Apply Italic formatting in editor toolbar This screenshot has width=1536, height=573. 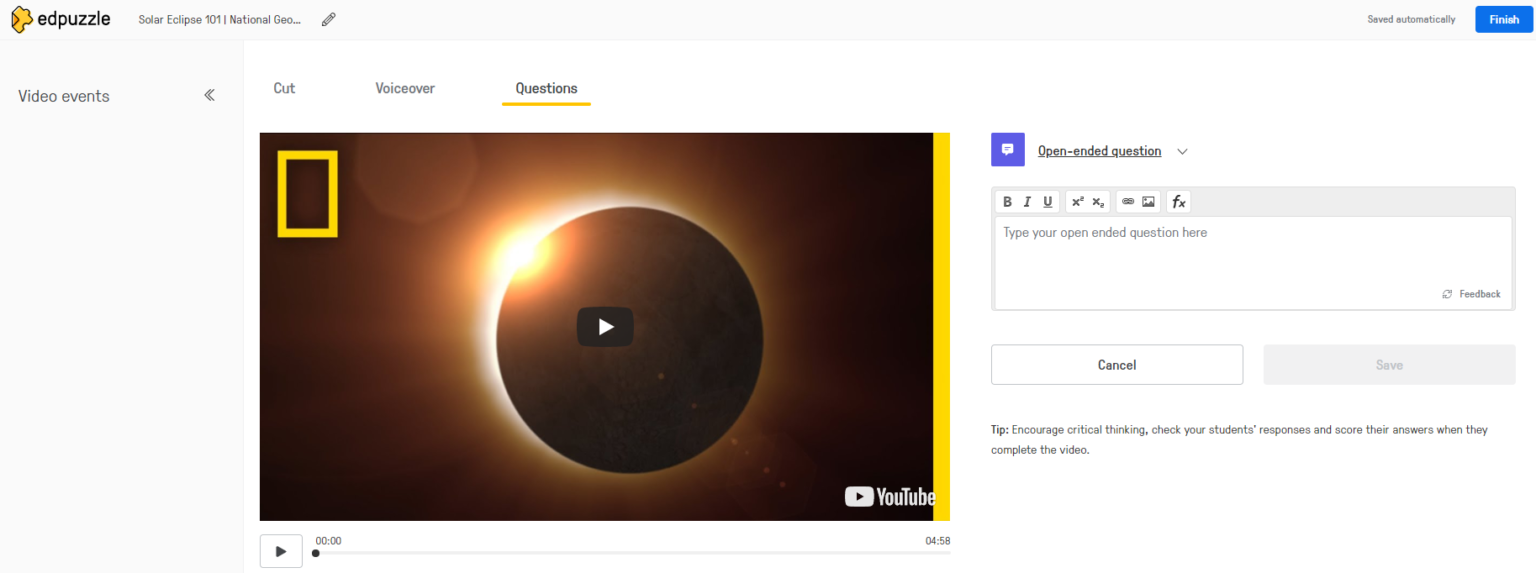[1027, 202]
